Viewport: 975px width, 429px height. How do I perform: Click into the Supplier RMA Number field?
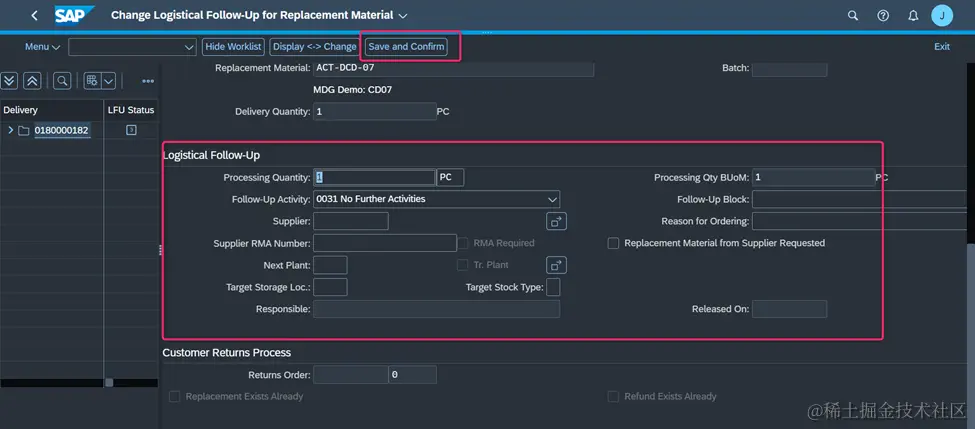(384, 243)
